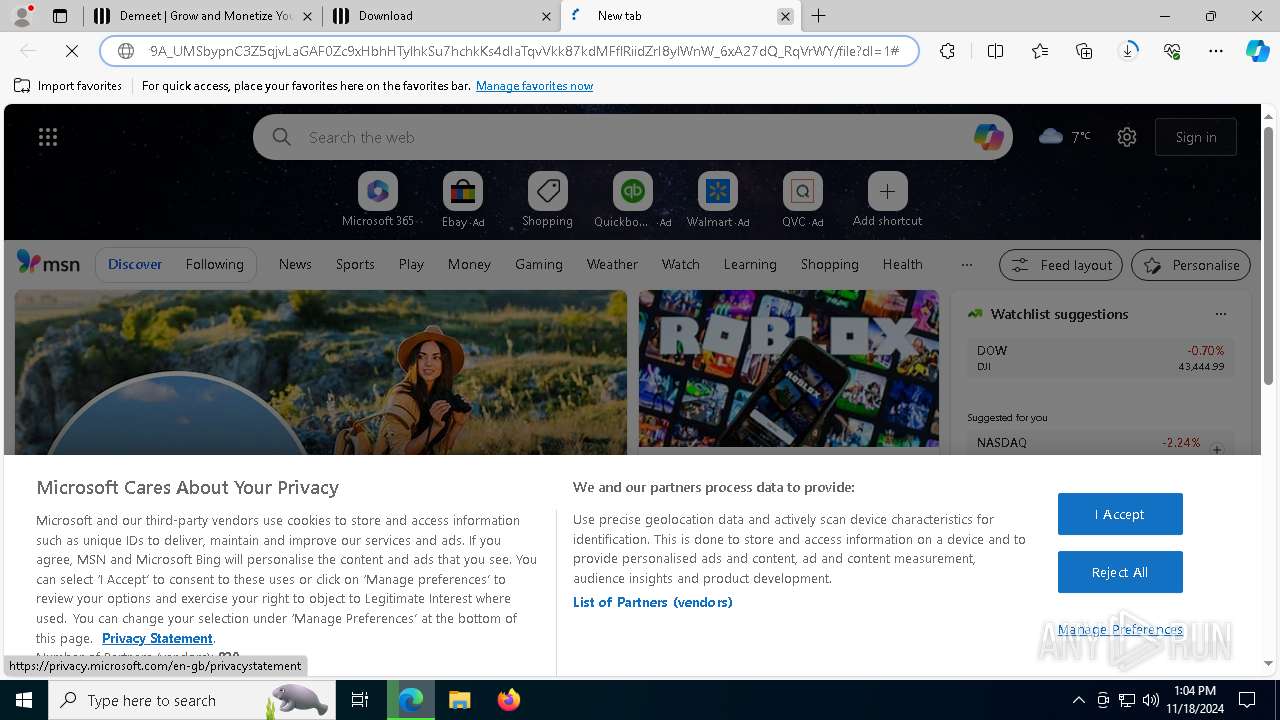Open the Learning category
The width and height of the screenshot is (1280, 720).
750,264
